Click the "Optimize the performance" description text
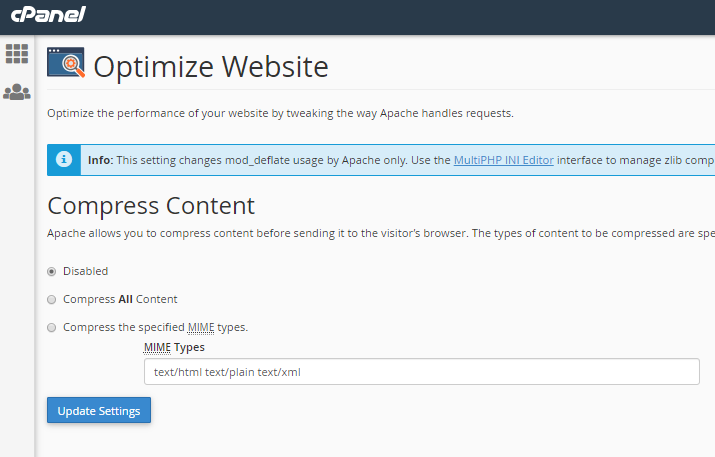Viewport: 715px width, 457px height. tap(280, 113)
